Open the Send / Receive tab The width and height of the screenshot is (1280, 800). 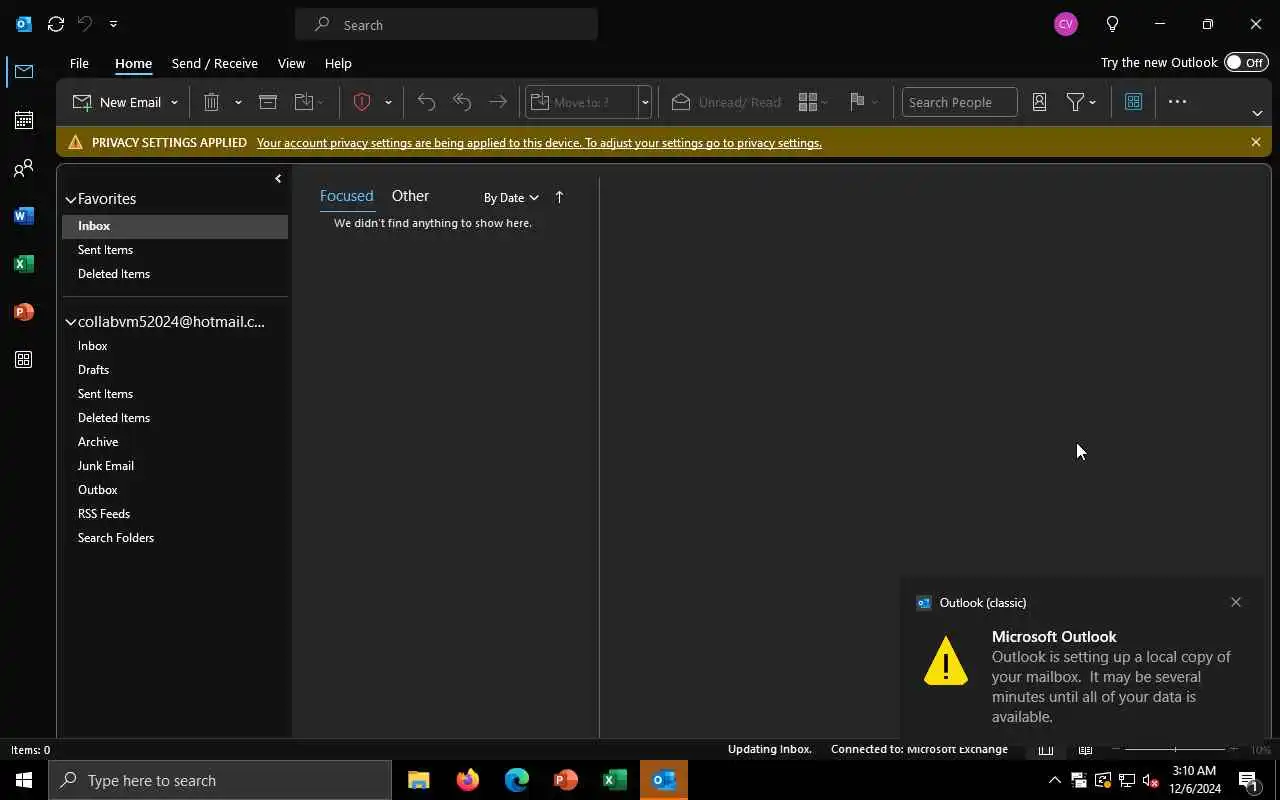click(x=215, y=63)
